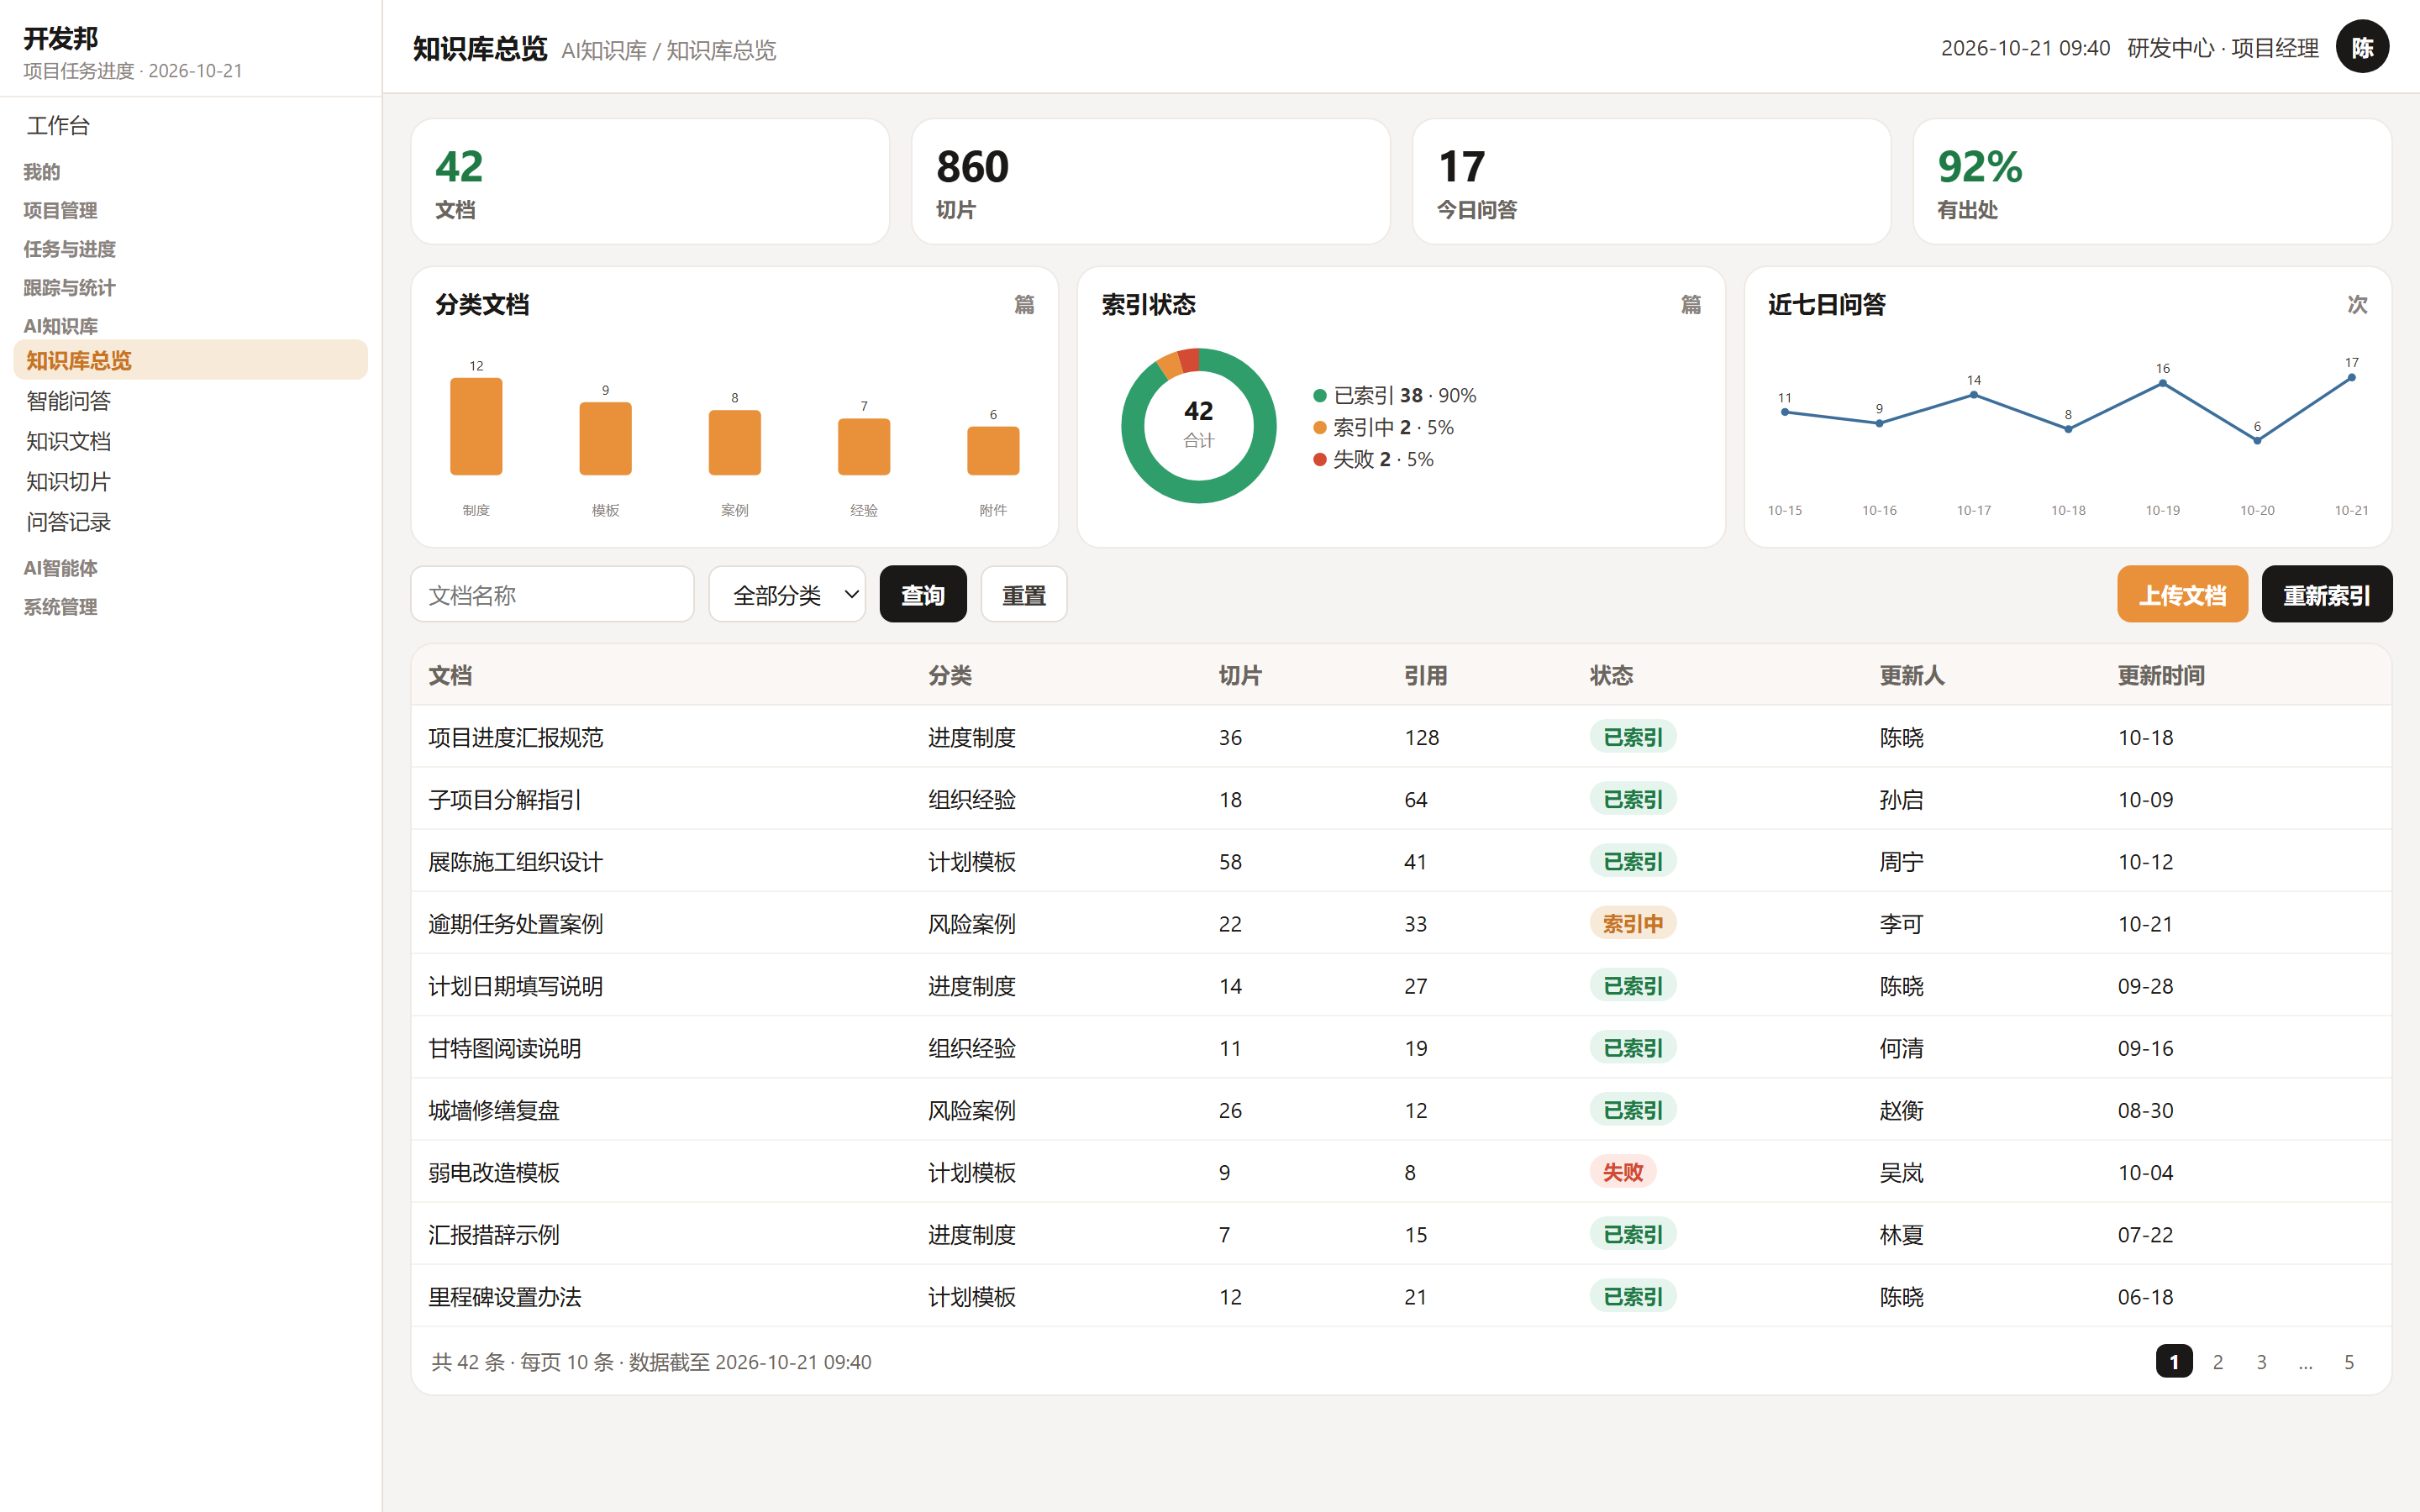The image size is (2420, 1512).
Task: Click the 附件 bar in 分类文档 chart
Action: coord(993,451)
